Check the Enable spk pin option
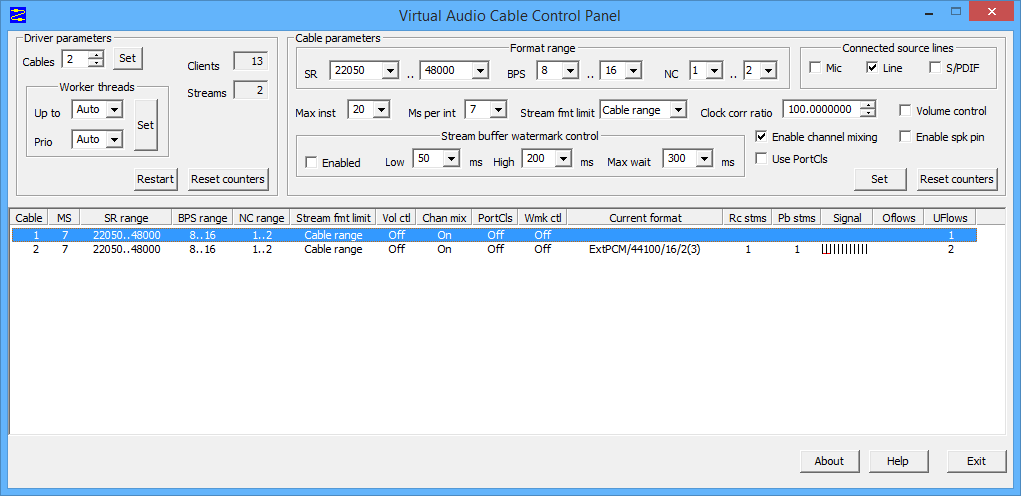This screenshot has height=496, width=1021. (905, 137)
